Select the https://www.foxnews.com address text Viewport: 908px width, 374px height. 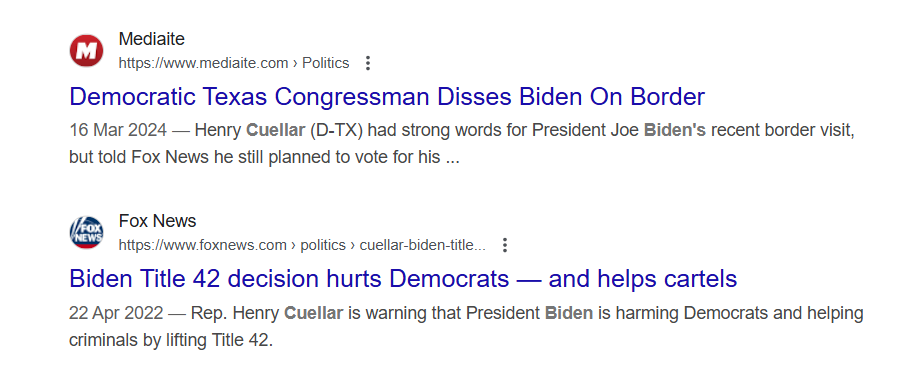pyautogui.click(x=203, y=245)
